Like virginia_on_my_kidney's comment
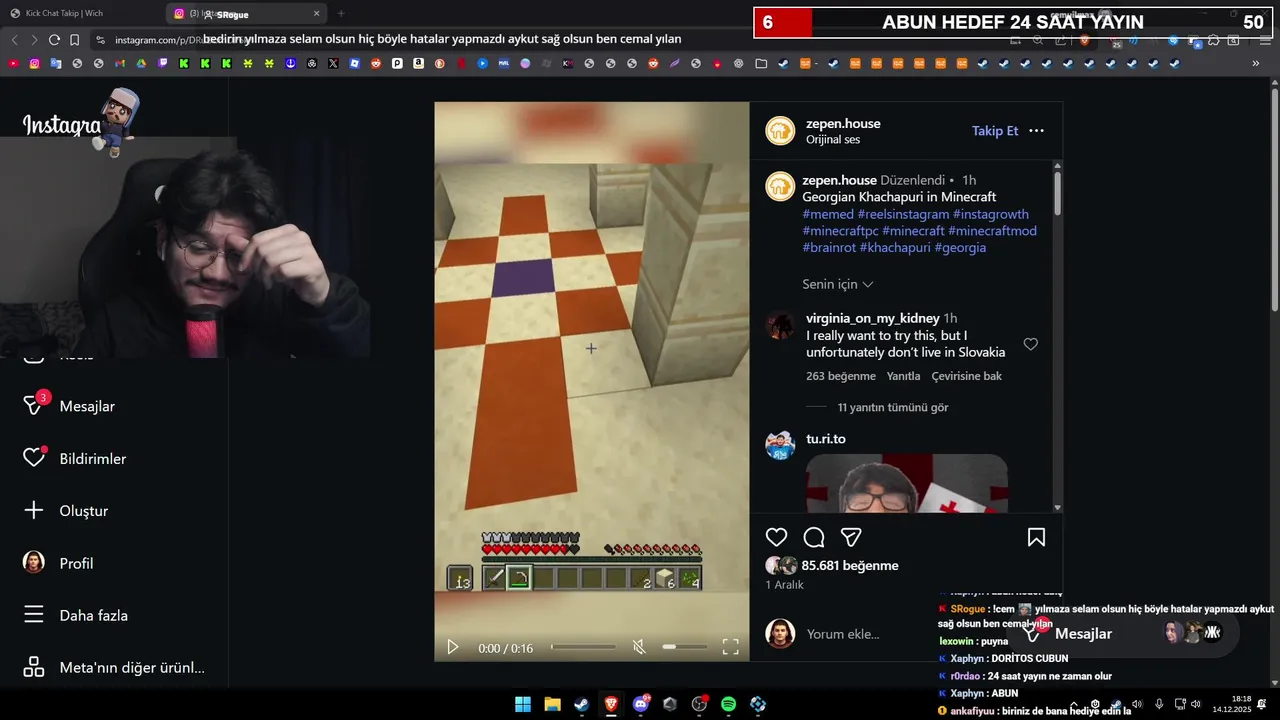The width and height of the screenshot is (1280, 720). tap(1030, 344)
